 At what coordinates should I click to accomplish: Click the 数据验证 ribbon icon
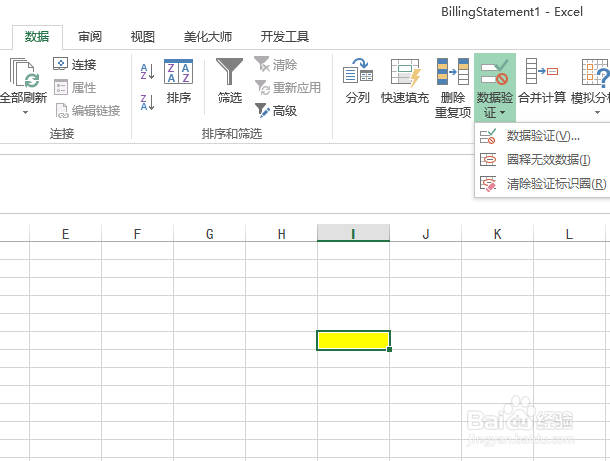pos(494,73)
